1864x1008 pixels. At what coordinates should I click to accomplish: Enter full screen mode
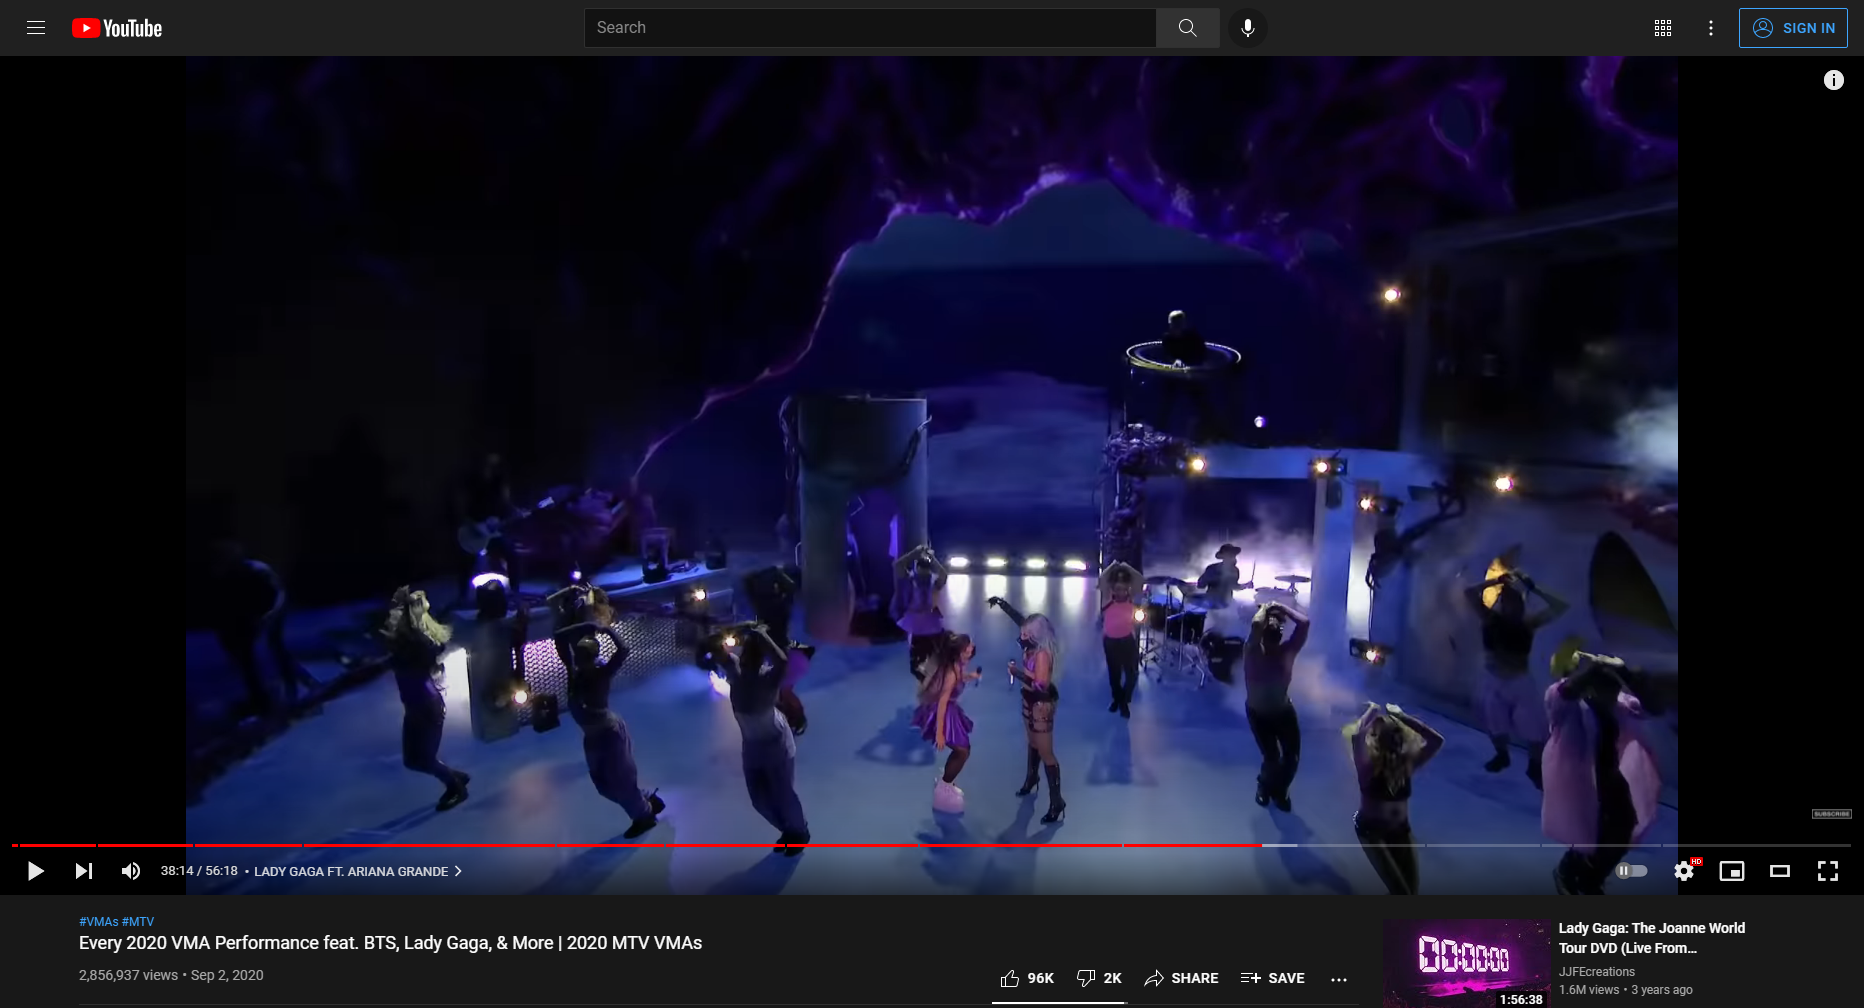point(1827,871)
